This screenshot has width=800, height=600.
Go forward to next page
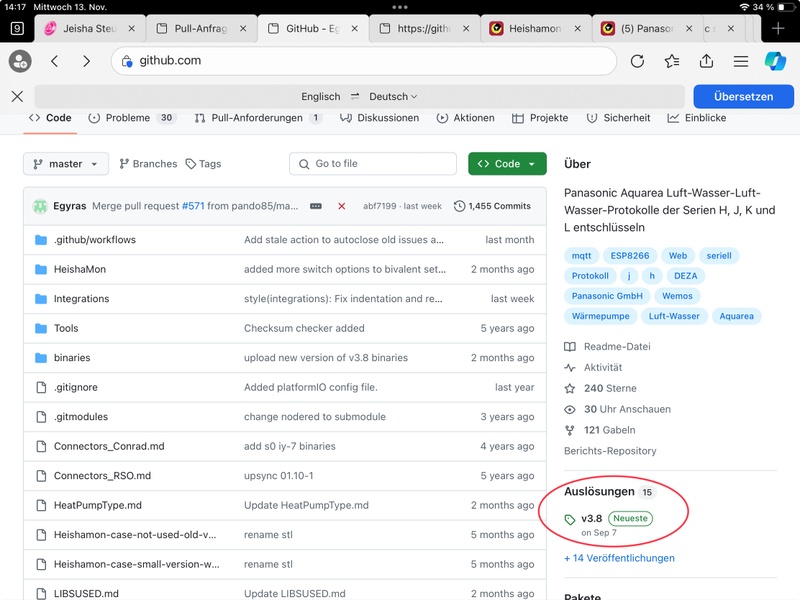86,61
